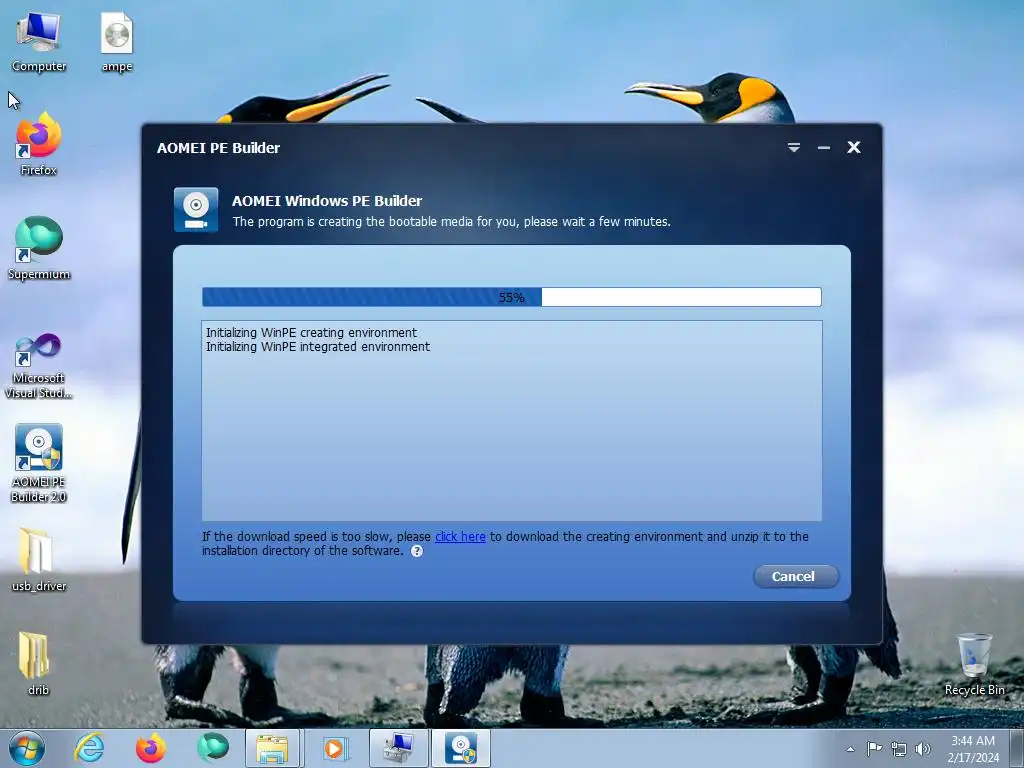Click the Show desktop strip
The width and height of the screenshot is (1024, 768).
tap(1017, 748)
